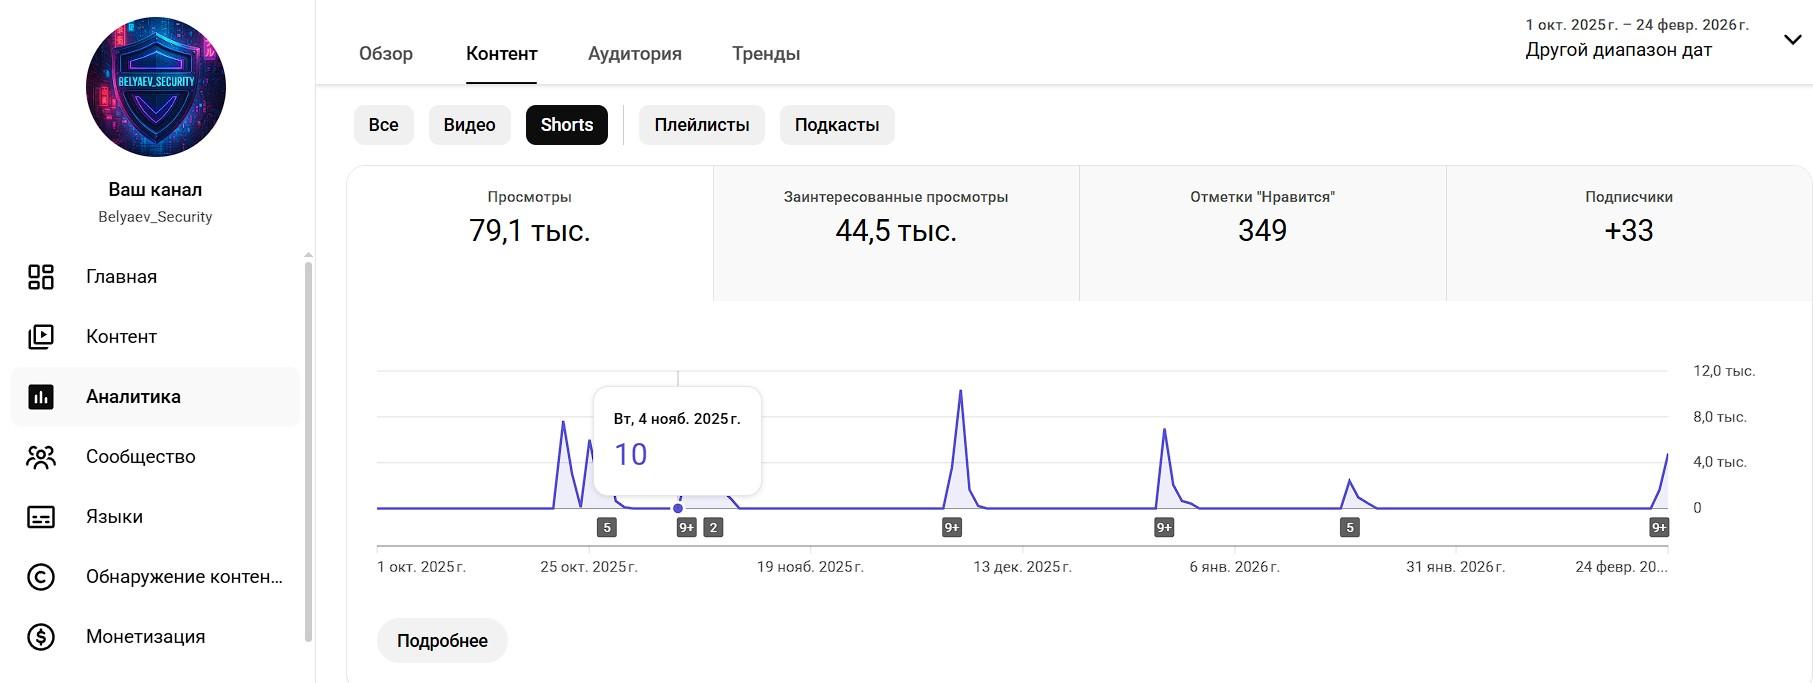Select the Все content filter chip
Image resolution: width=1813 pixels, height=683 pixels.
[384, 125]
